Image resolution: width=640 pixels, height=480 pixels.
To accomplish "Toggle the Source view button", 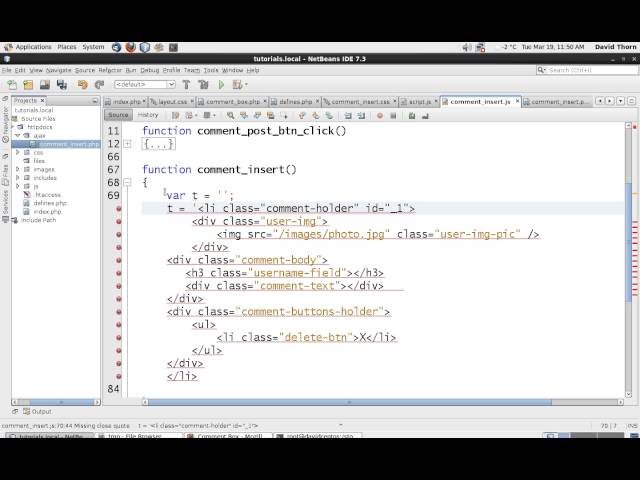I will 118,116.
